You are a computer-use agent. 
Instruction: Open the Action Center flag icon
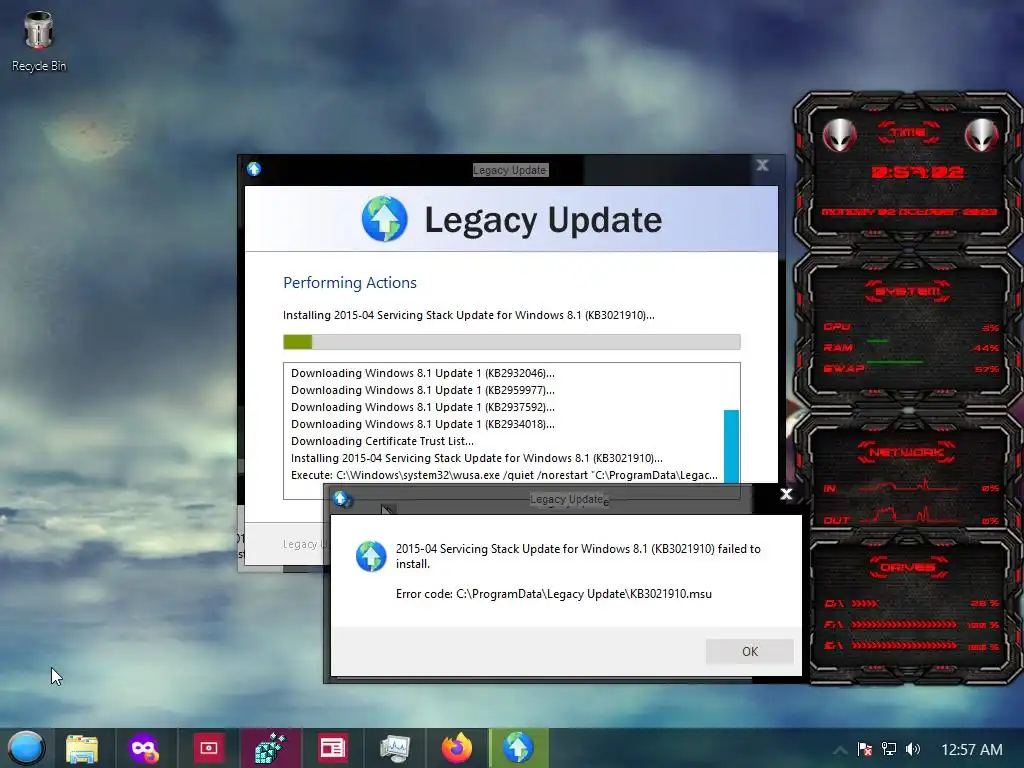865,749
